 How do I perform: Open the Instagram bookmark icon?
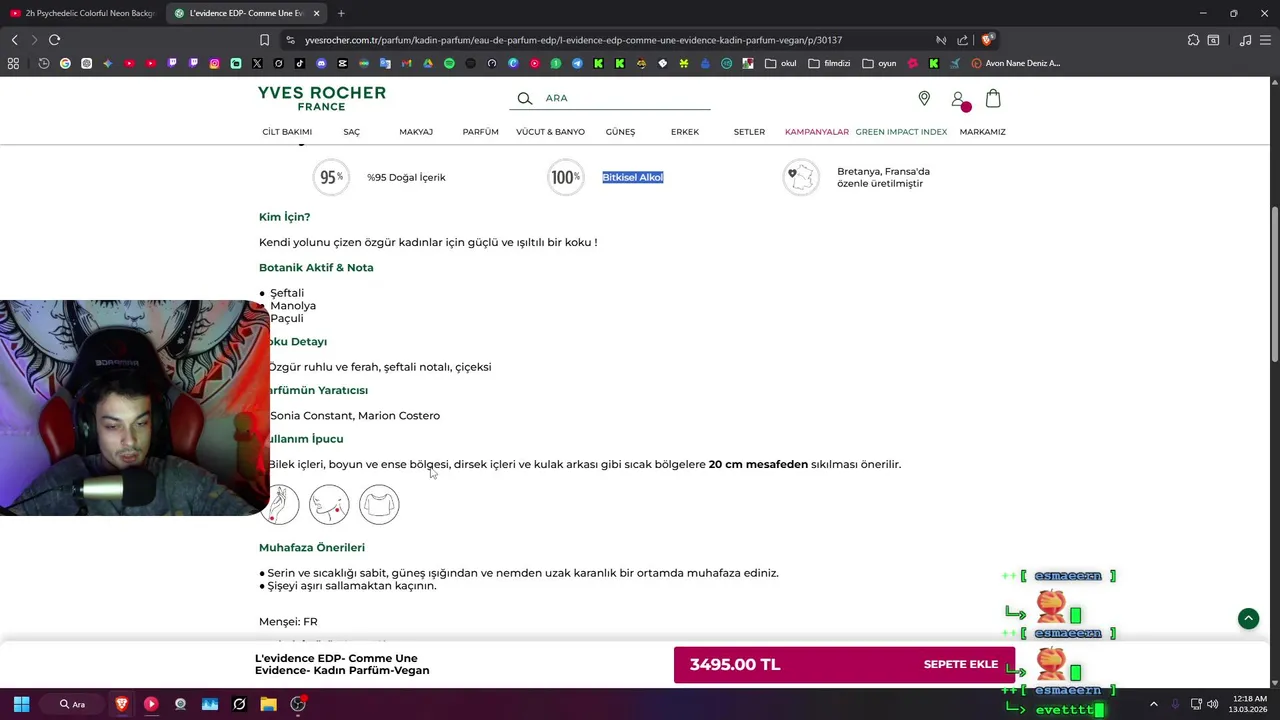click(214, 63)
